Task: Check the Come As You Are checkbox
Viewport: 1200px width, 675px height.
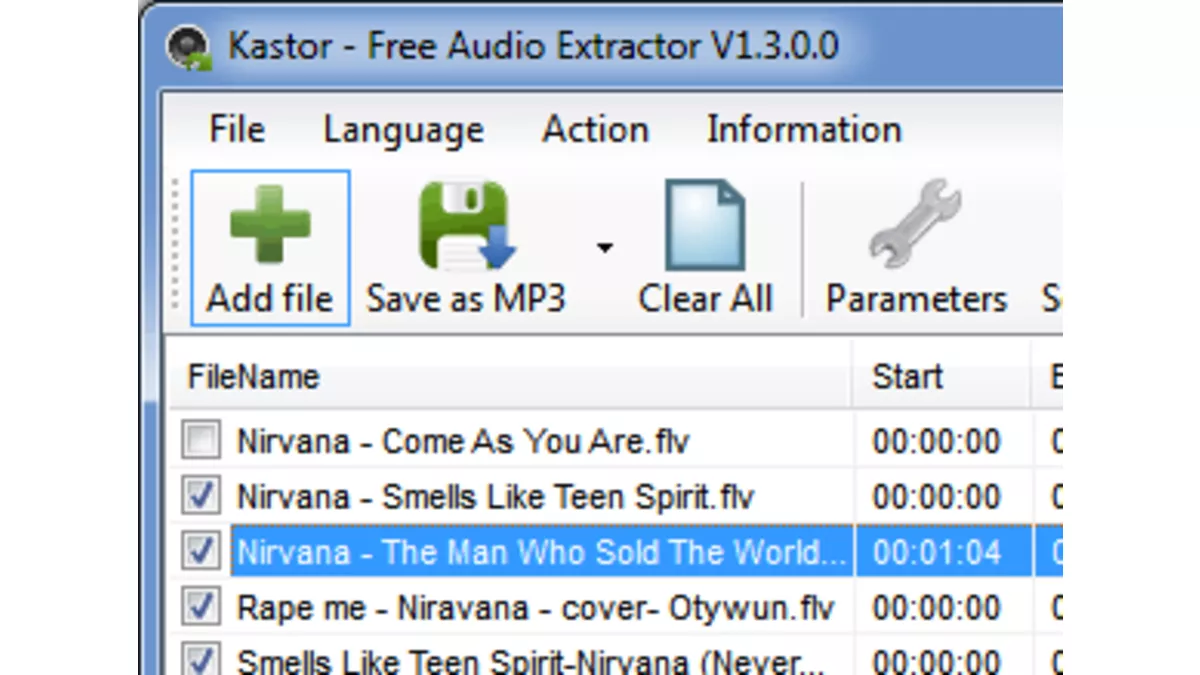Action: (x=200, y=441)
